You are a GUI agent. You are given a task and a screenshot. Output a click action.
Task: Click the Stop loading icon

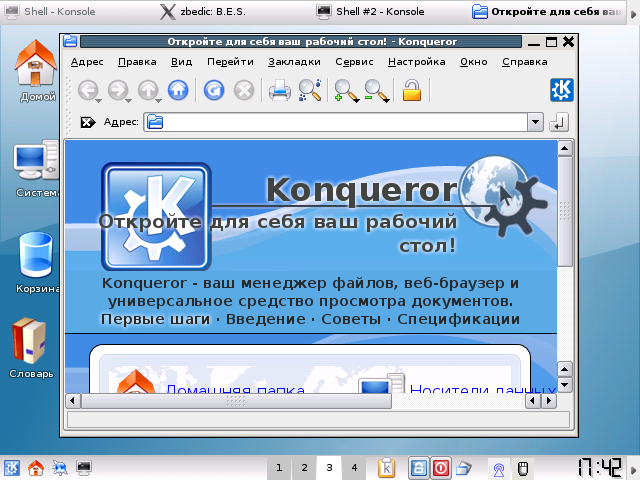coord(244,90)
